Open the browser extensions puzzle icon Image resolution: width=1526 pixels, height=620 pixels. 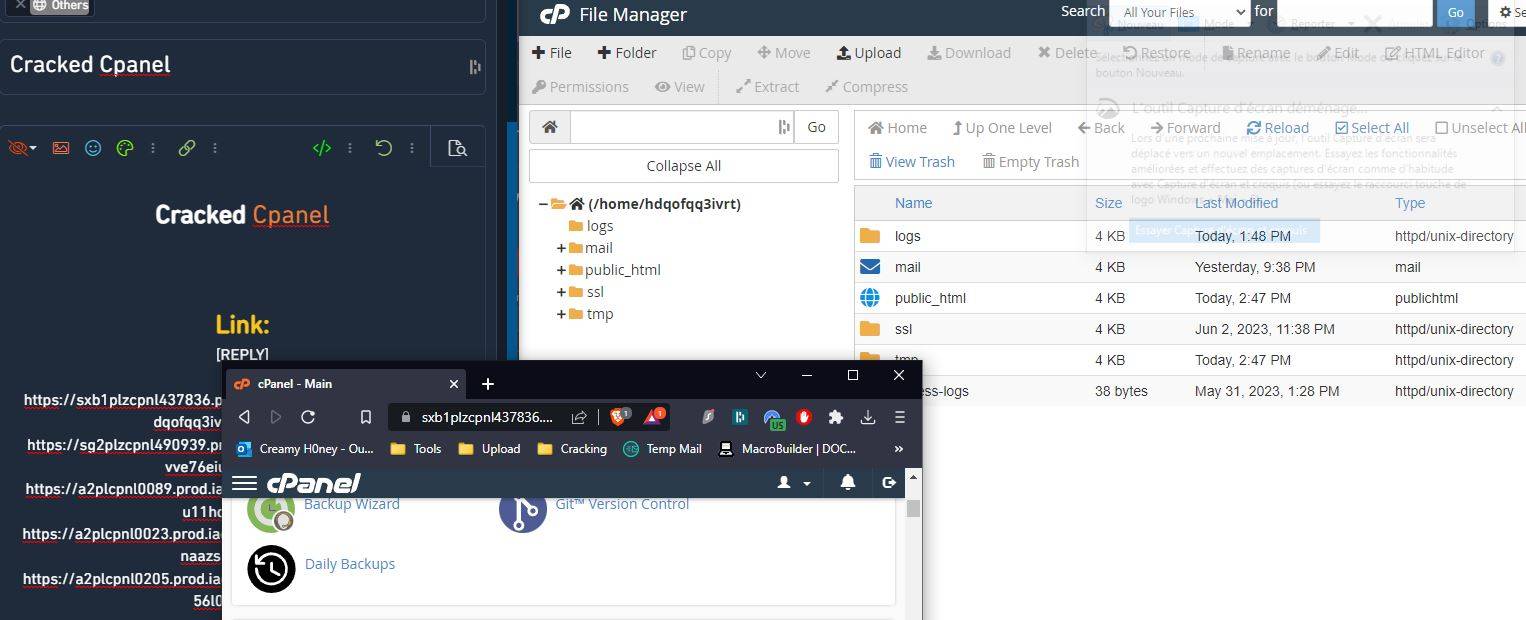(836, 417)
